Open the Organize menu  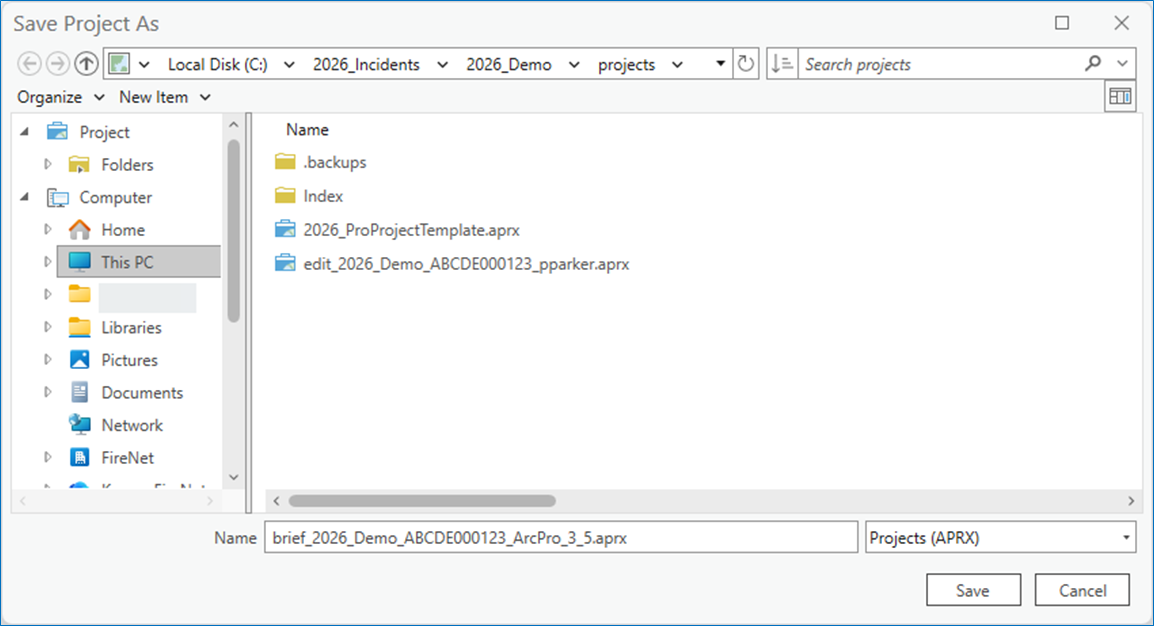point(61,97)
